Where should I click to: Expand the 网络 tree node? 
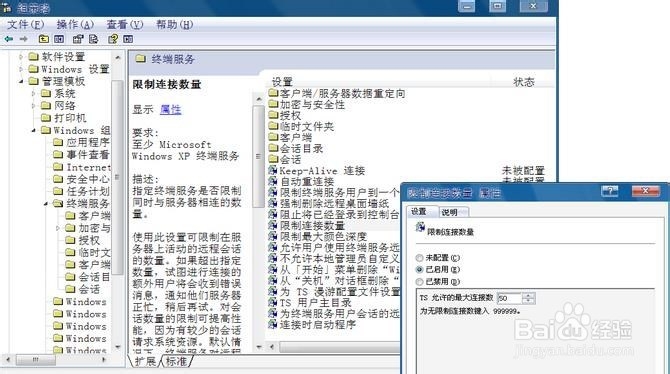pyautogui.click(x=33, y=106)
